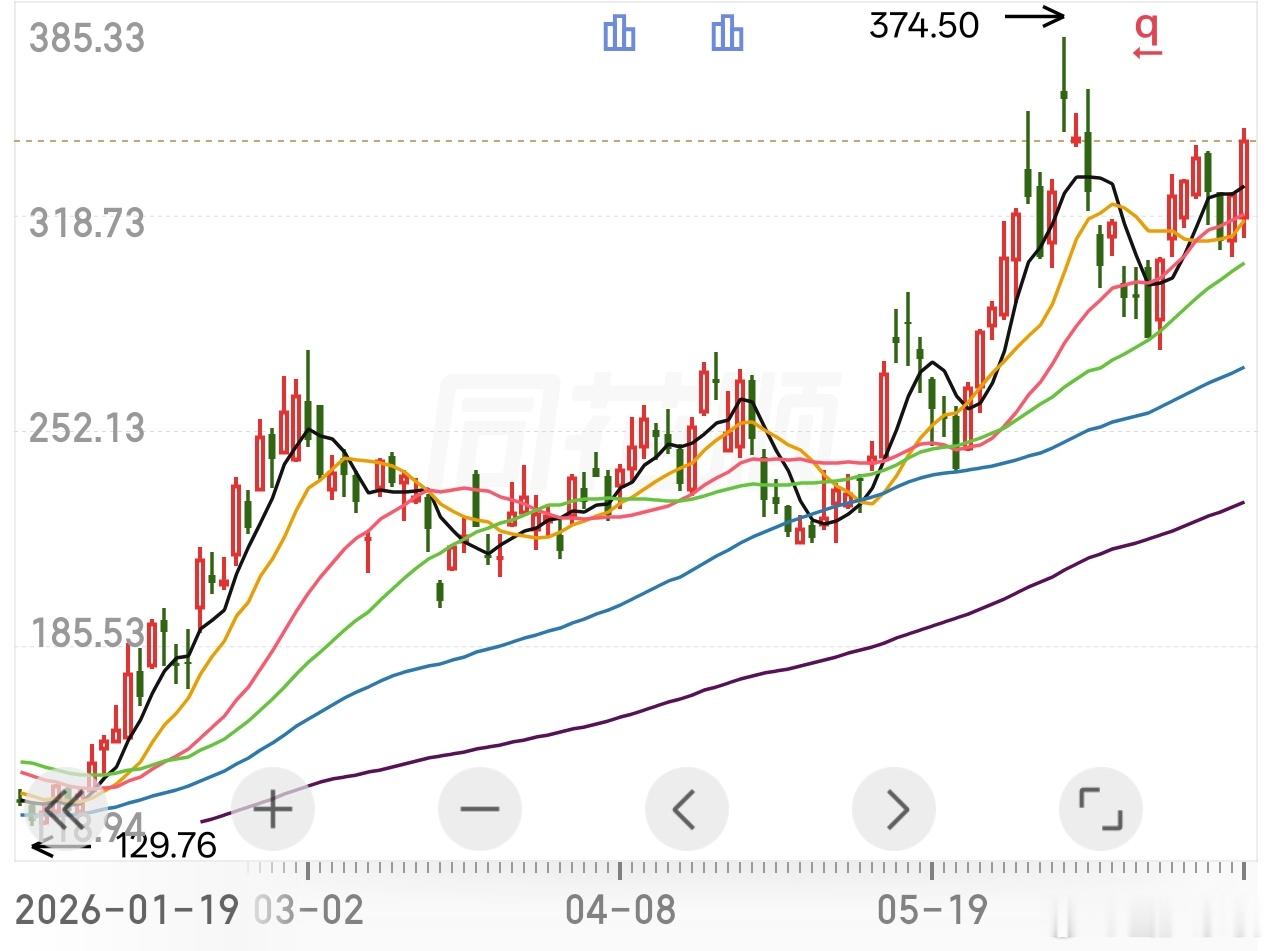Viewport: 1272px width, 951px height.
Task: Tap the first blue bar-chart marker icon
Action: (619, 33)
